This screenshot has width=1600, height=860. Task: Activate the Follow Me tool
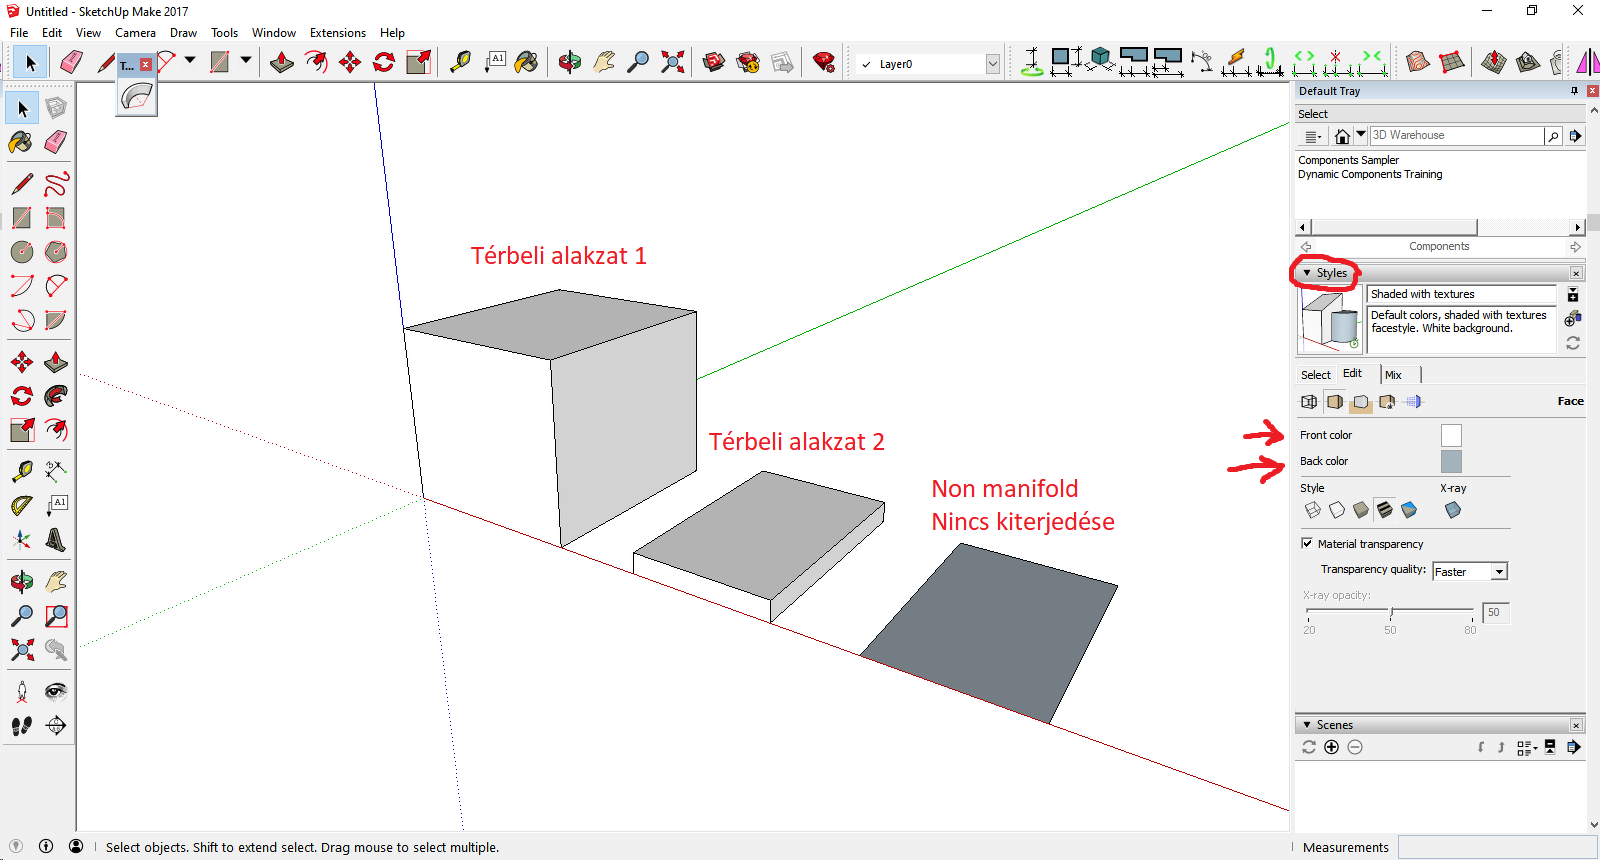point(56,396)
